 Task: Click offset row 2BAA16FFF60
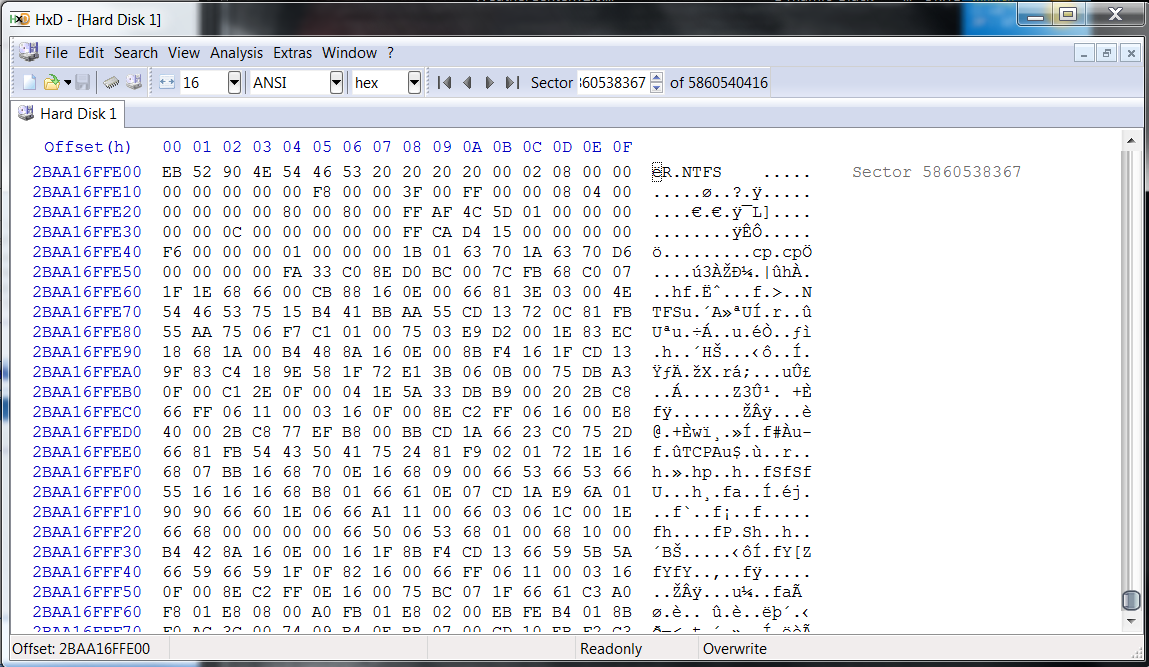click(86, 612)
